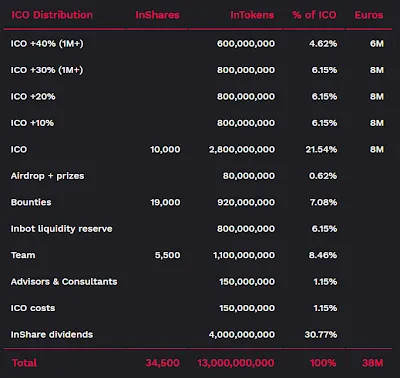This screenshot has height=378, width=400.
Task: Click the InShare dividends row label
Action: coord(52,335)
